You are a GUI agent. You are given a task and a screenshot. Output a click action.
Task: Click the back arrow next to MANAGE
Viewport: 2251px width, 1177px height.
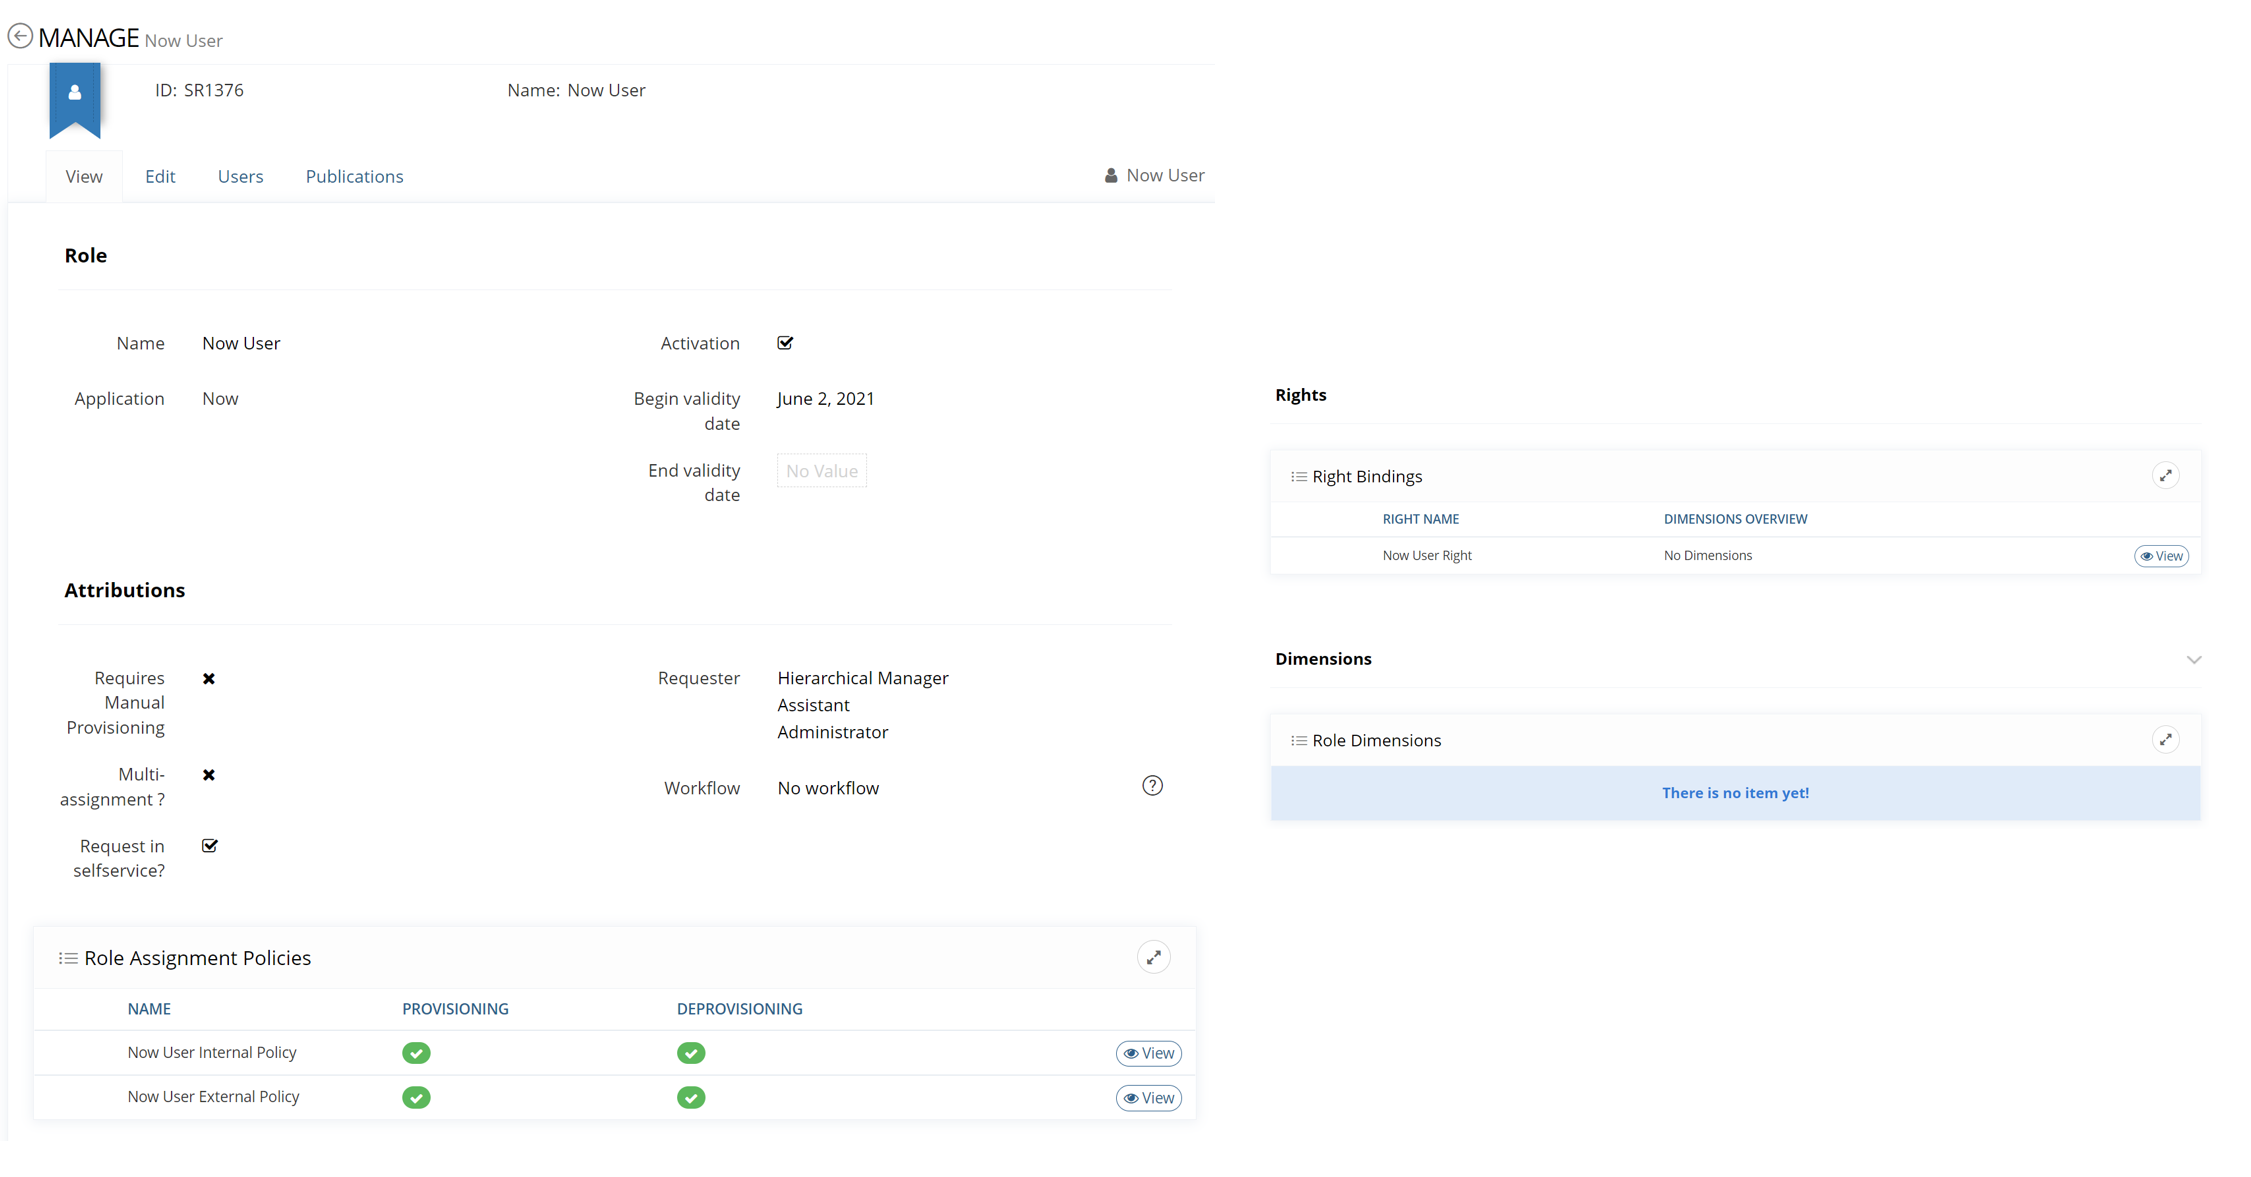[x=20, y=36]
